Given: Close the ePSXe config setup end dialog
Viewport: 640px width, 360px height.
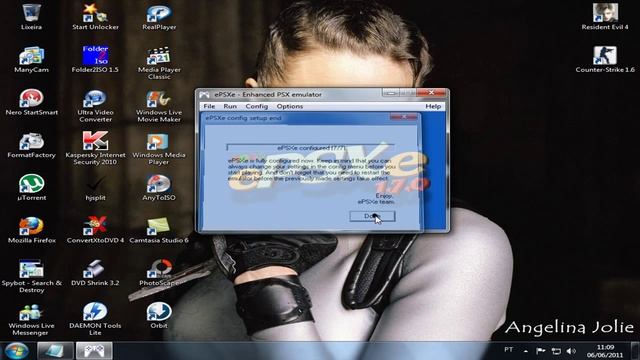Looking at the screenshot, I should 403,117.
